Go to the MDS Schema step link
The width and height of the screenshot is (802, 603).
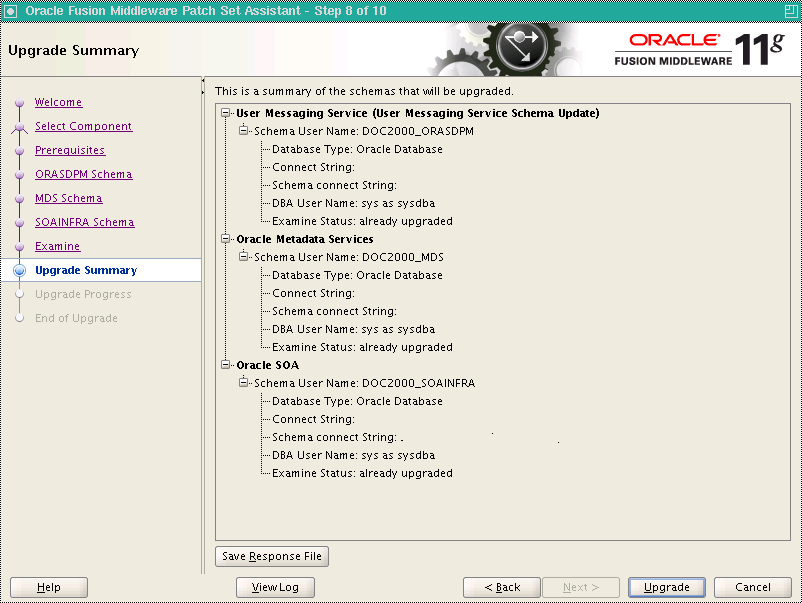[x=69, y=198]
